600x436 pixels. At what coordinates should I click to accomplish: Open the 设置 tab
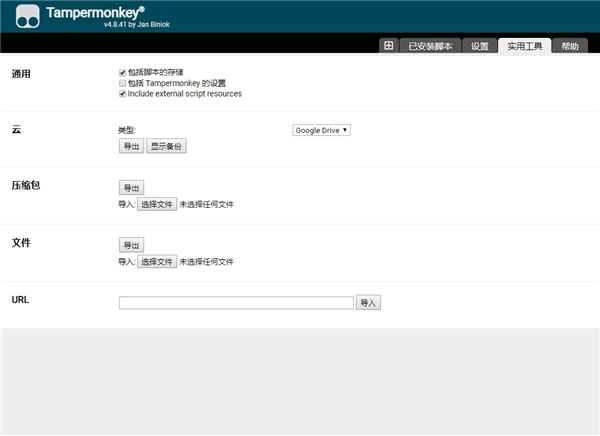480,46
